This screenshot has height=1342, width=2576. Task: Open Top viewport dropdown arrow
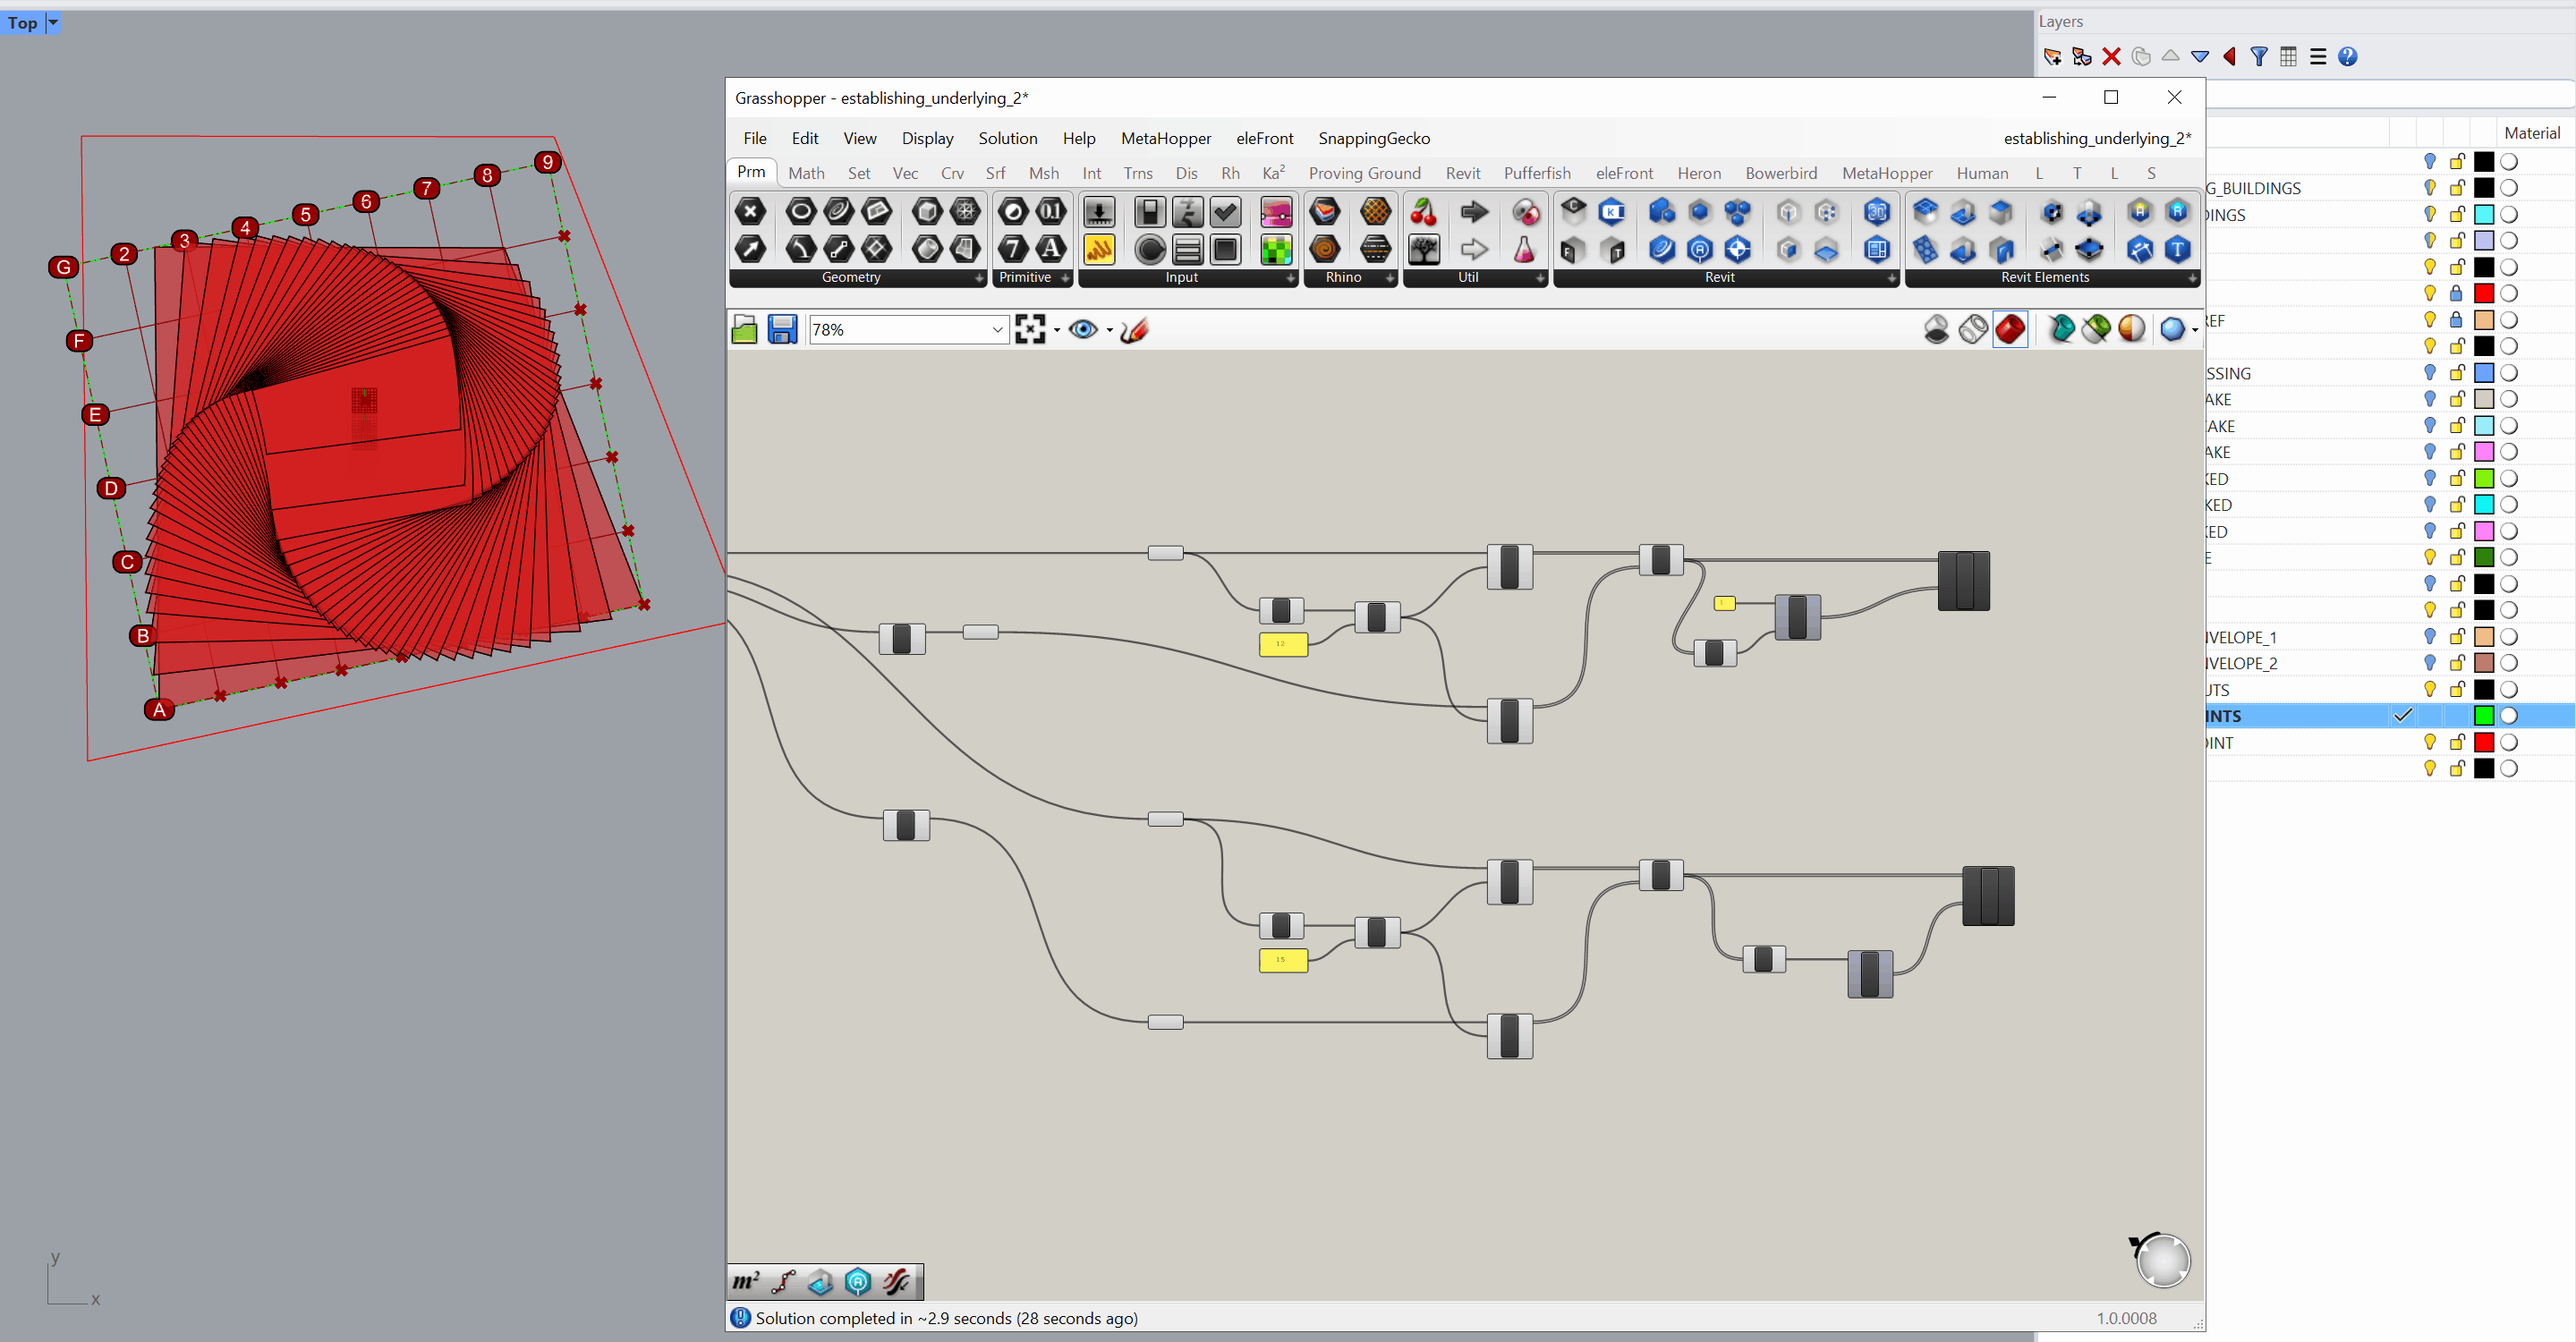tap(53, 22)
